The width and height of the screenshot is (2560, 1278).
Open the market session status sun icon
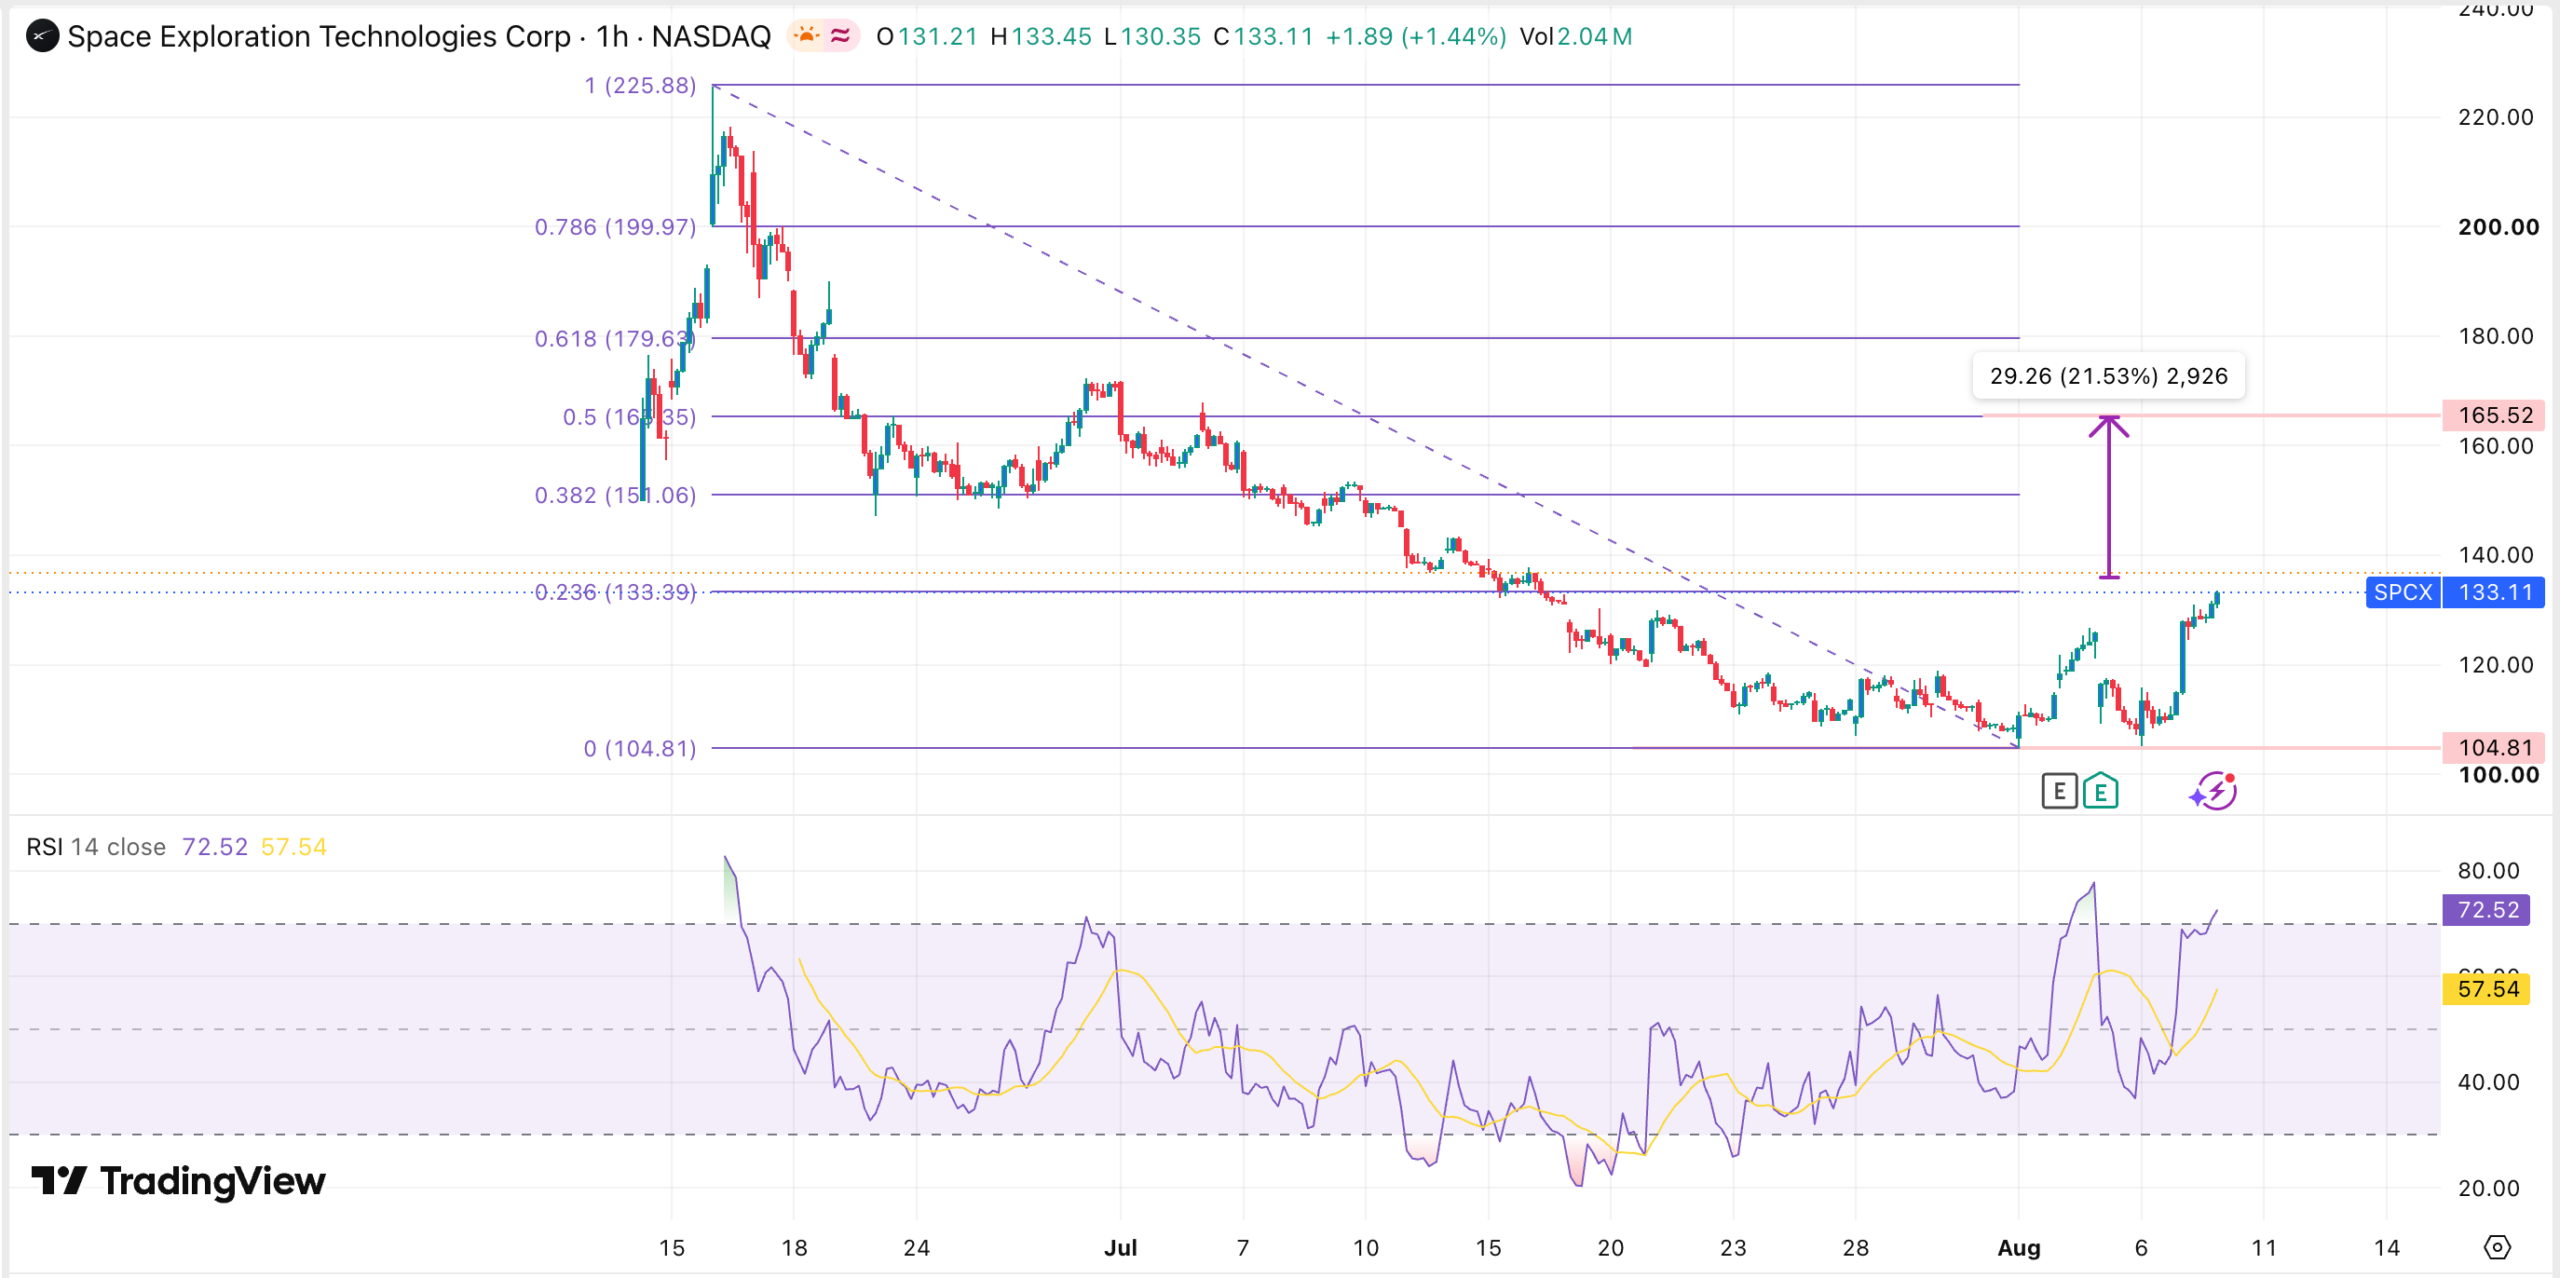coord(806,37)
